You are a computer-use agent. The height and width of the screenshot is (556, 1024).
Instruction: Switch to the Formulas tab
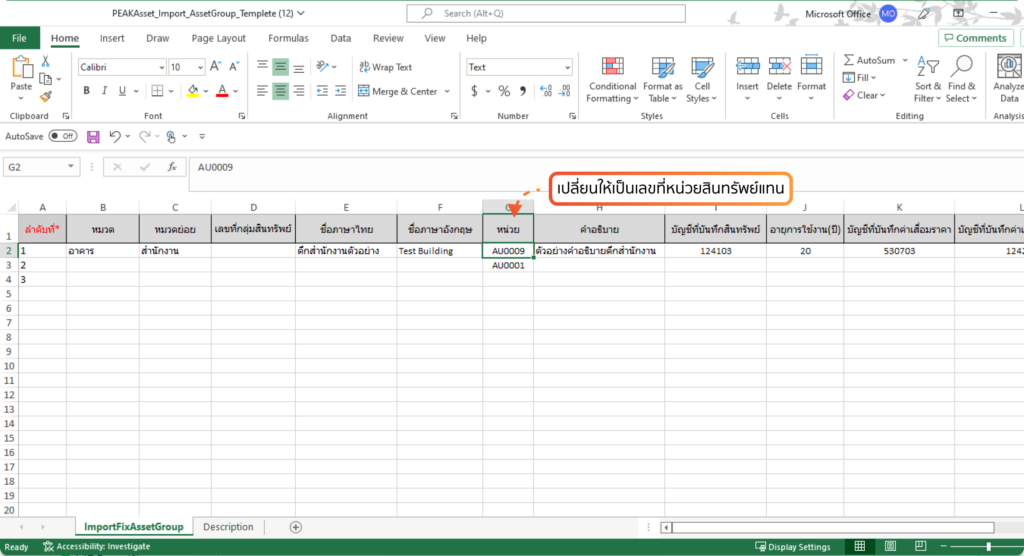click(288, 39)
